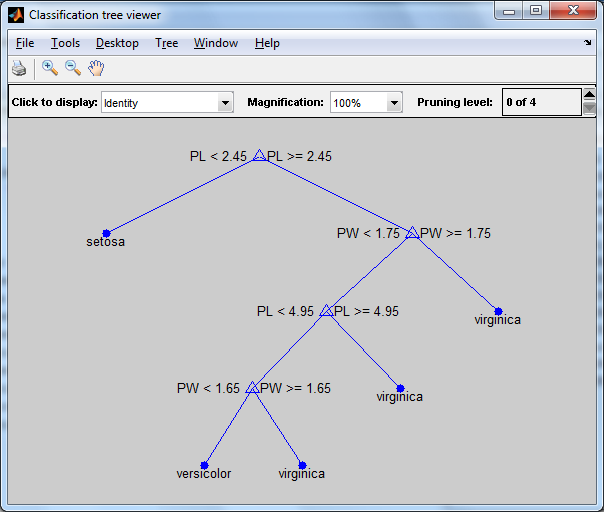Click the versicolor leaf node dot
The height and width of the screenshot is (512, 604).
tap(204, 465)
